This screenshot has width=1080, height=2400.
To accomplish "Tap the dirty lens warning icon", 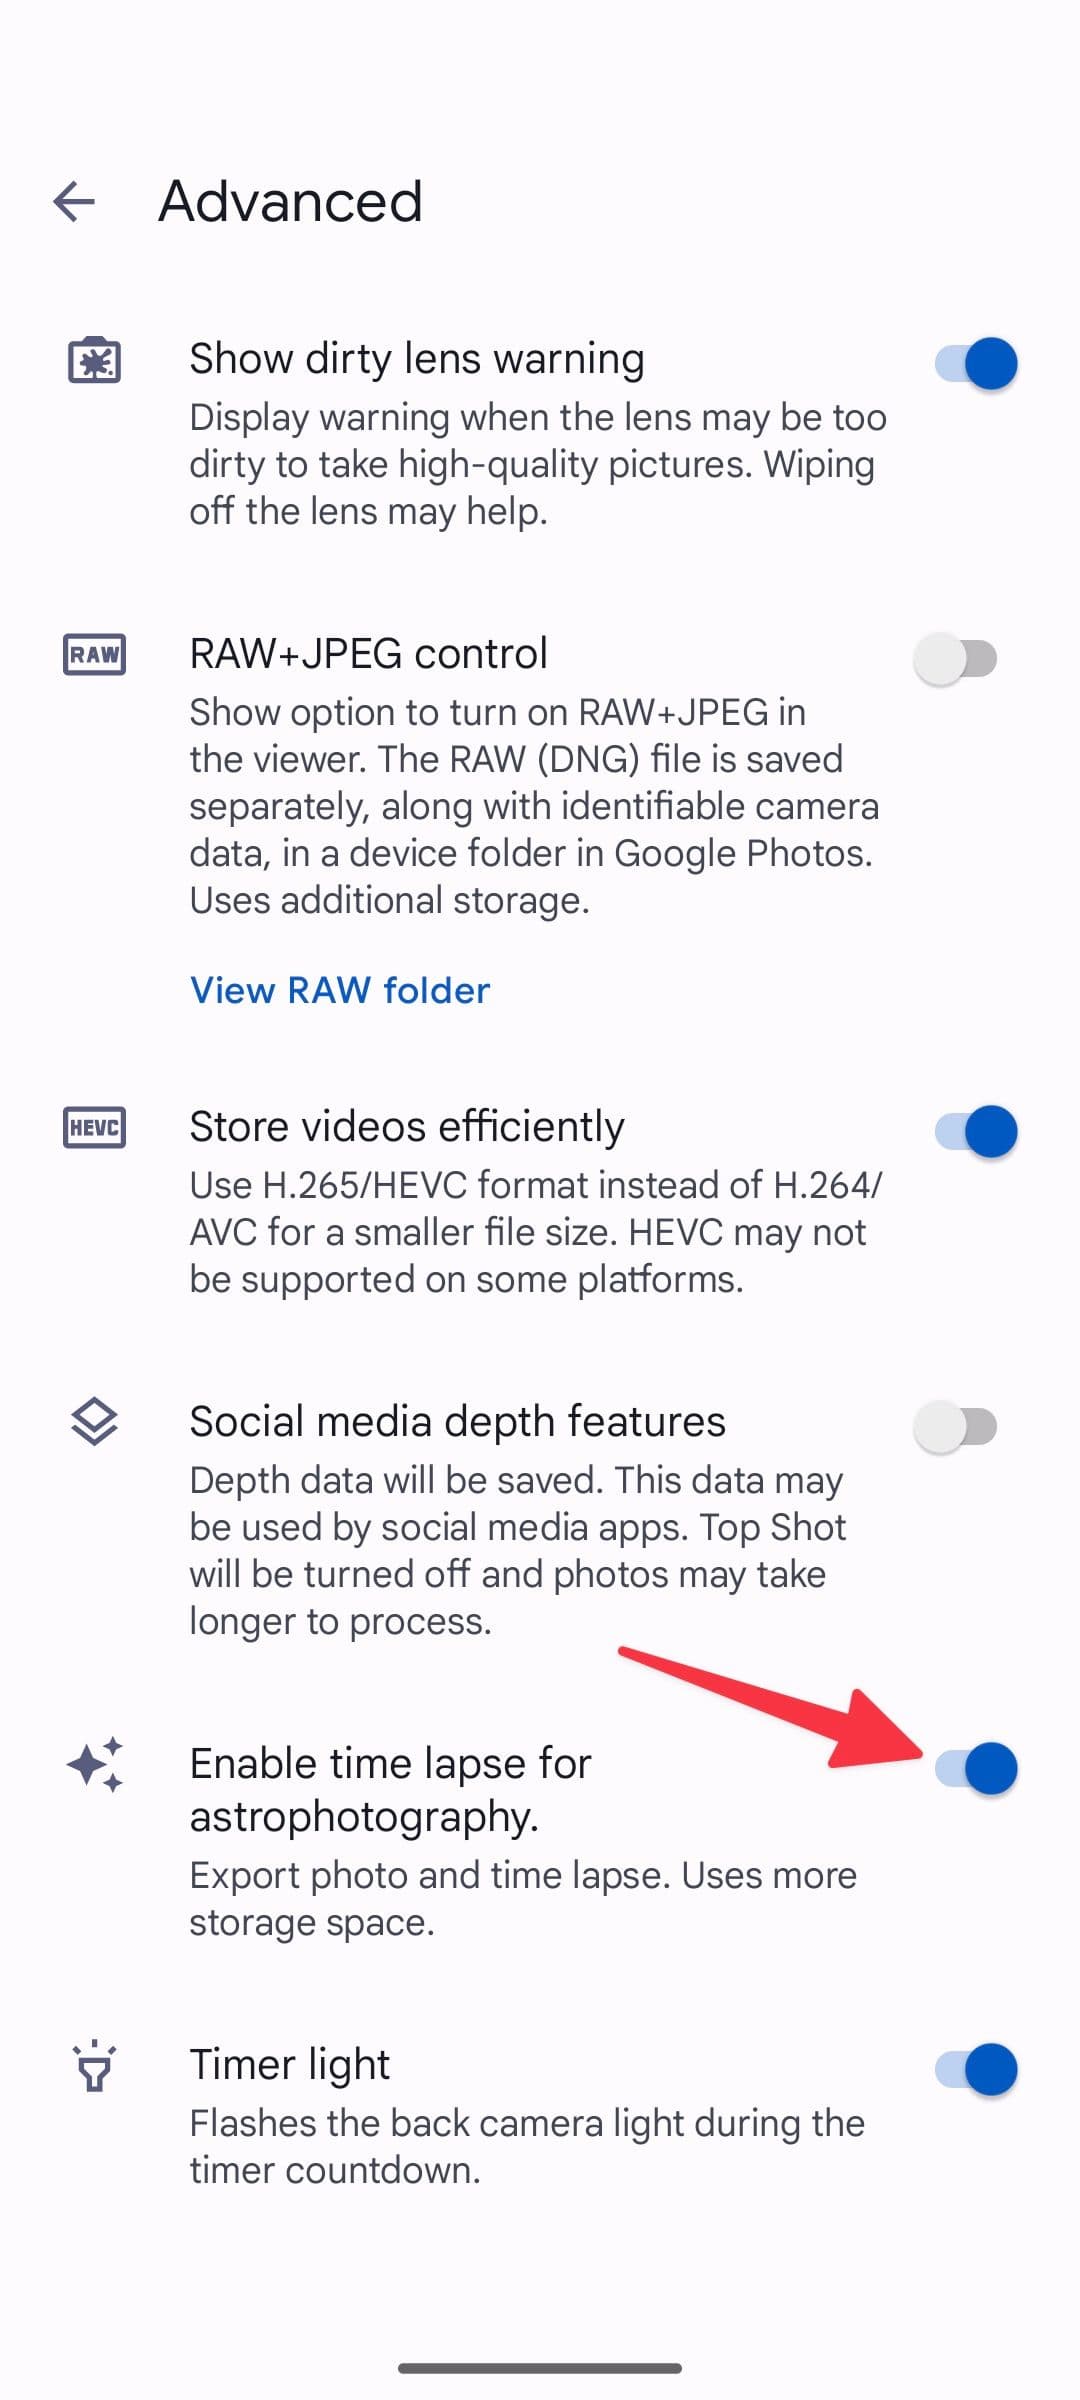I will 94,360.
